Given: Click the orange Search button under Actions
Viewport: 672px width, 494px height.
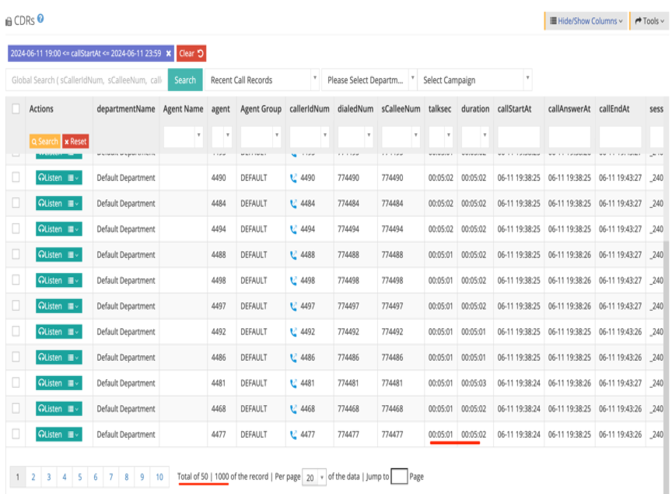Looking at the screenshot, I should click(x=45, y=142).
